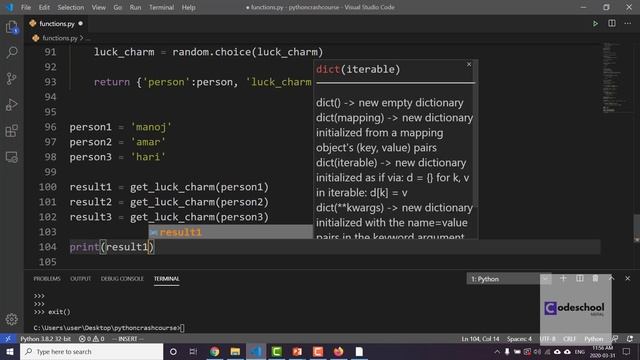The image size is (640, 360).
Task: Open the Edit menu
Action: click(x=44, y=7)
